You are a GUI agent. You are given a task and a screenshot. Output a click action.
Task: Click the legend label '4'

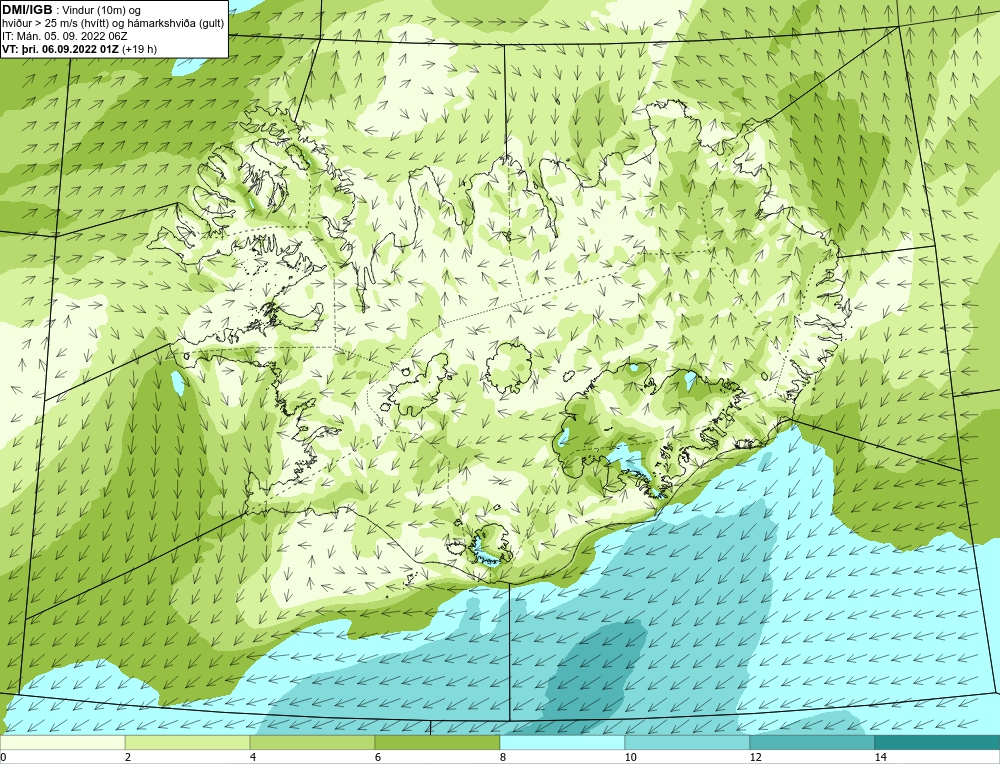[x=253, y=757]
